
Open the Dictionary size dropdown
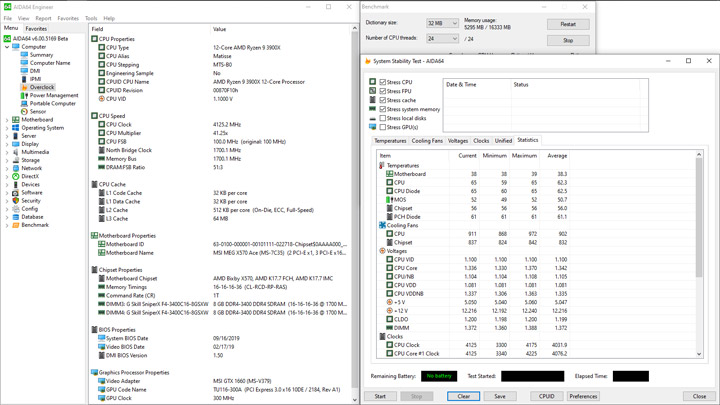(x=442, y=23)
